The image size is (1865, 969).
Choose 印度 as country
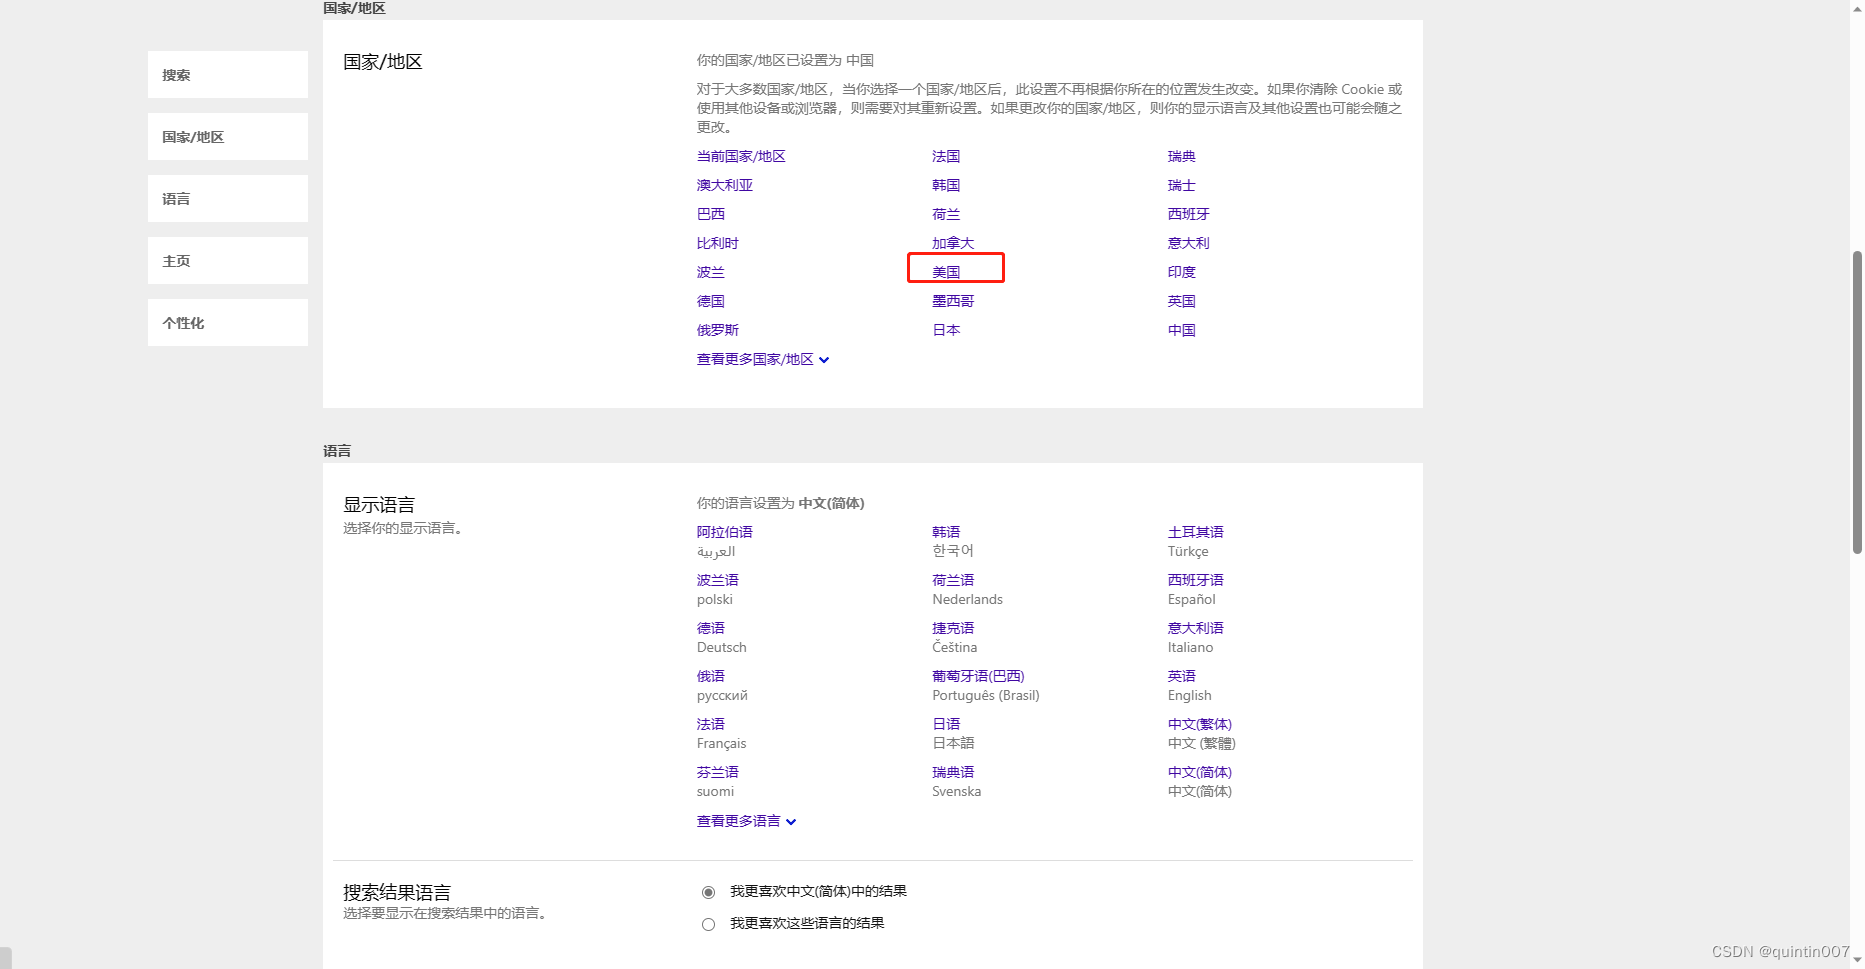coord(1182,272)
